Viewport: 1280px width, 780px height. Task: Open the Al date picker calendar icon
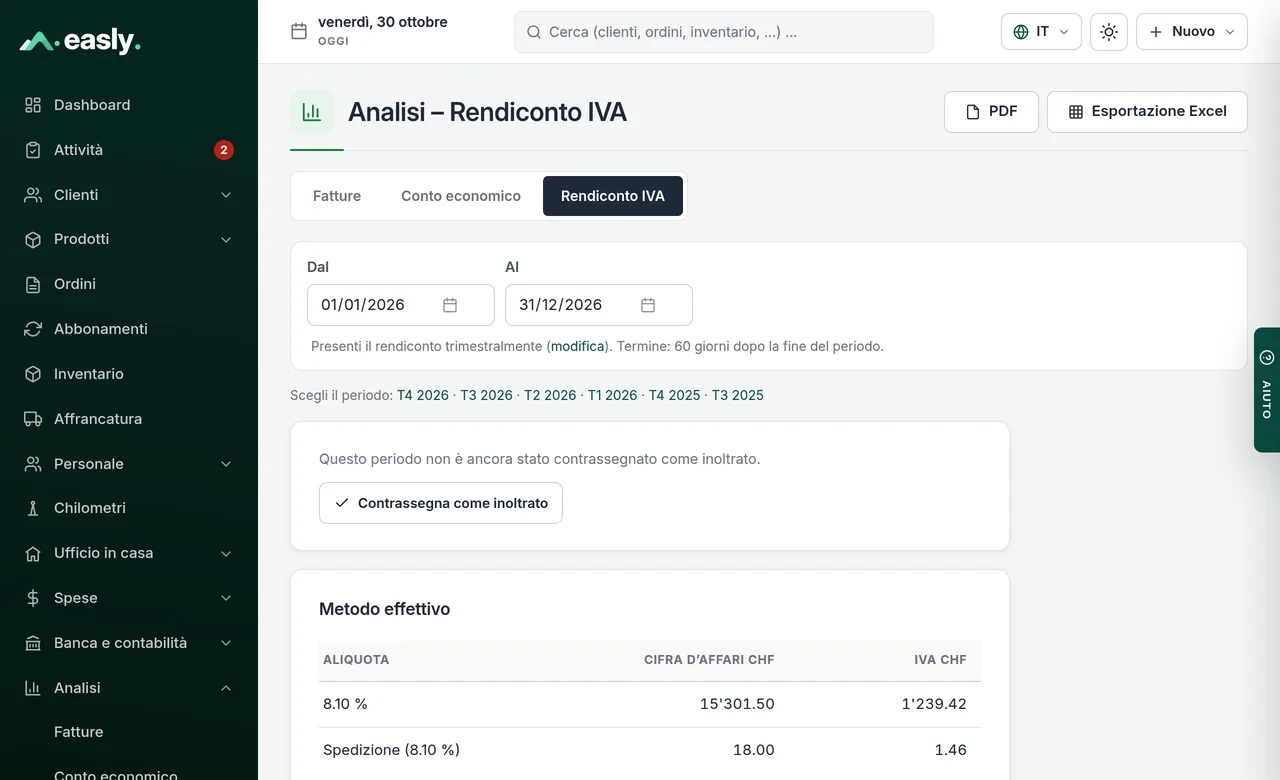648,305
